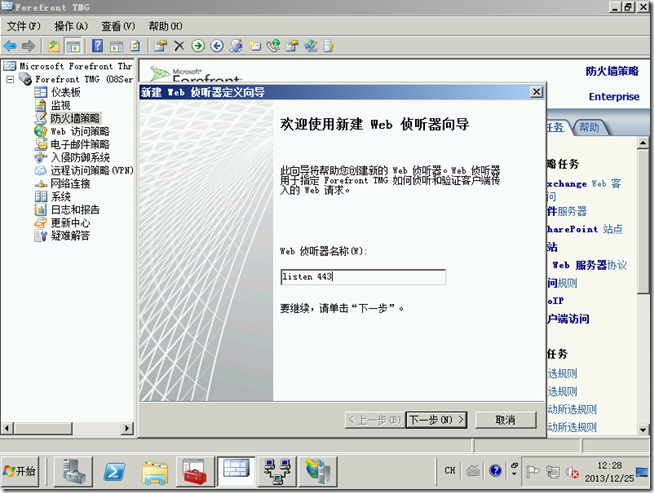Click the tray blue help icon
The height and width of the screenshot is (493, 654).
[496, 470]
